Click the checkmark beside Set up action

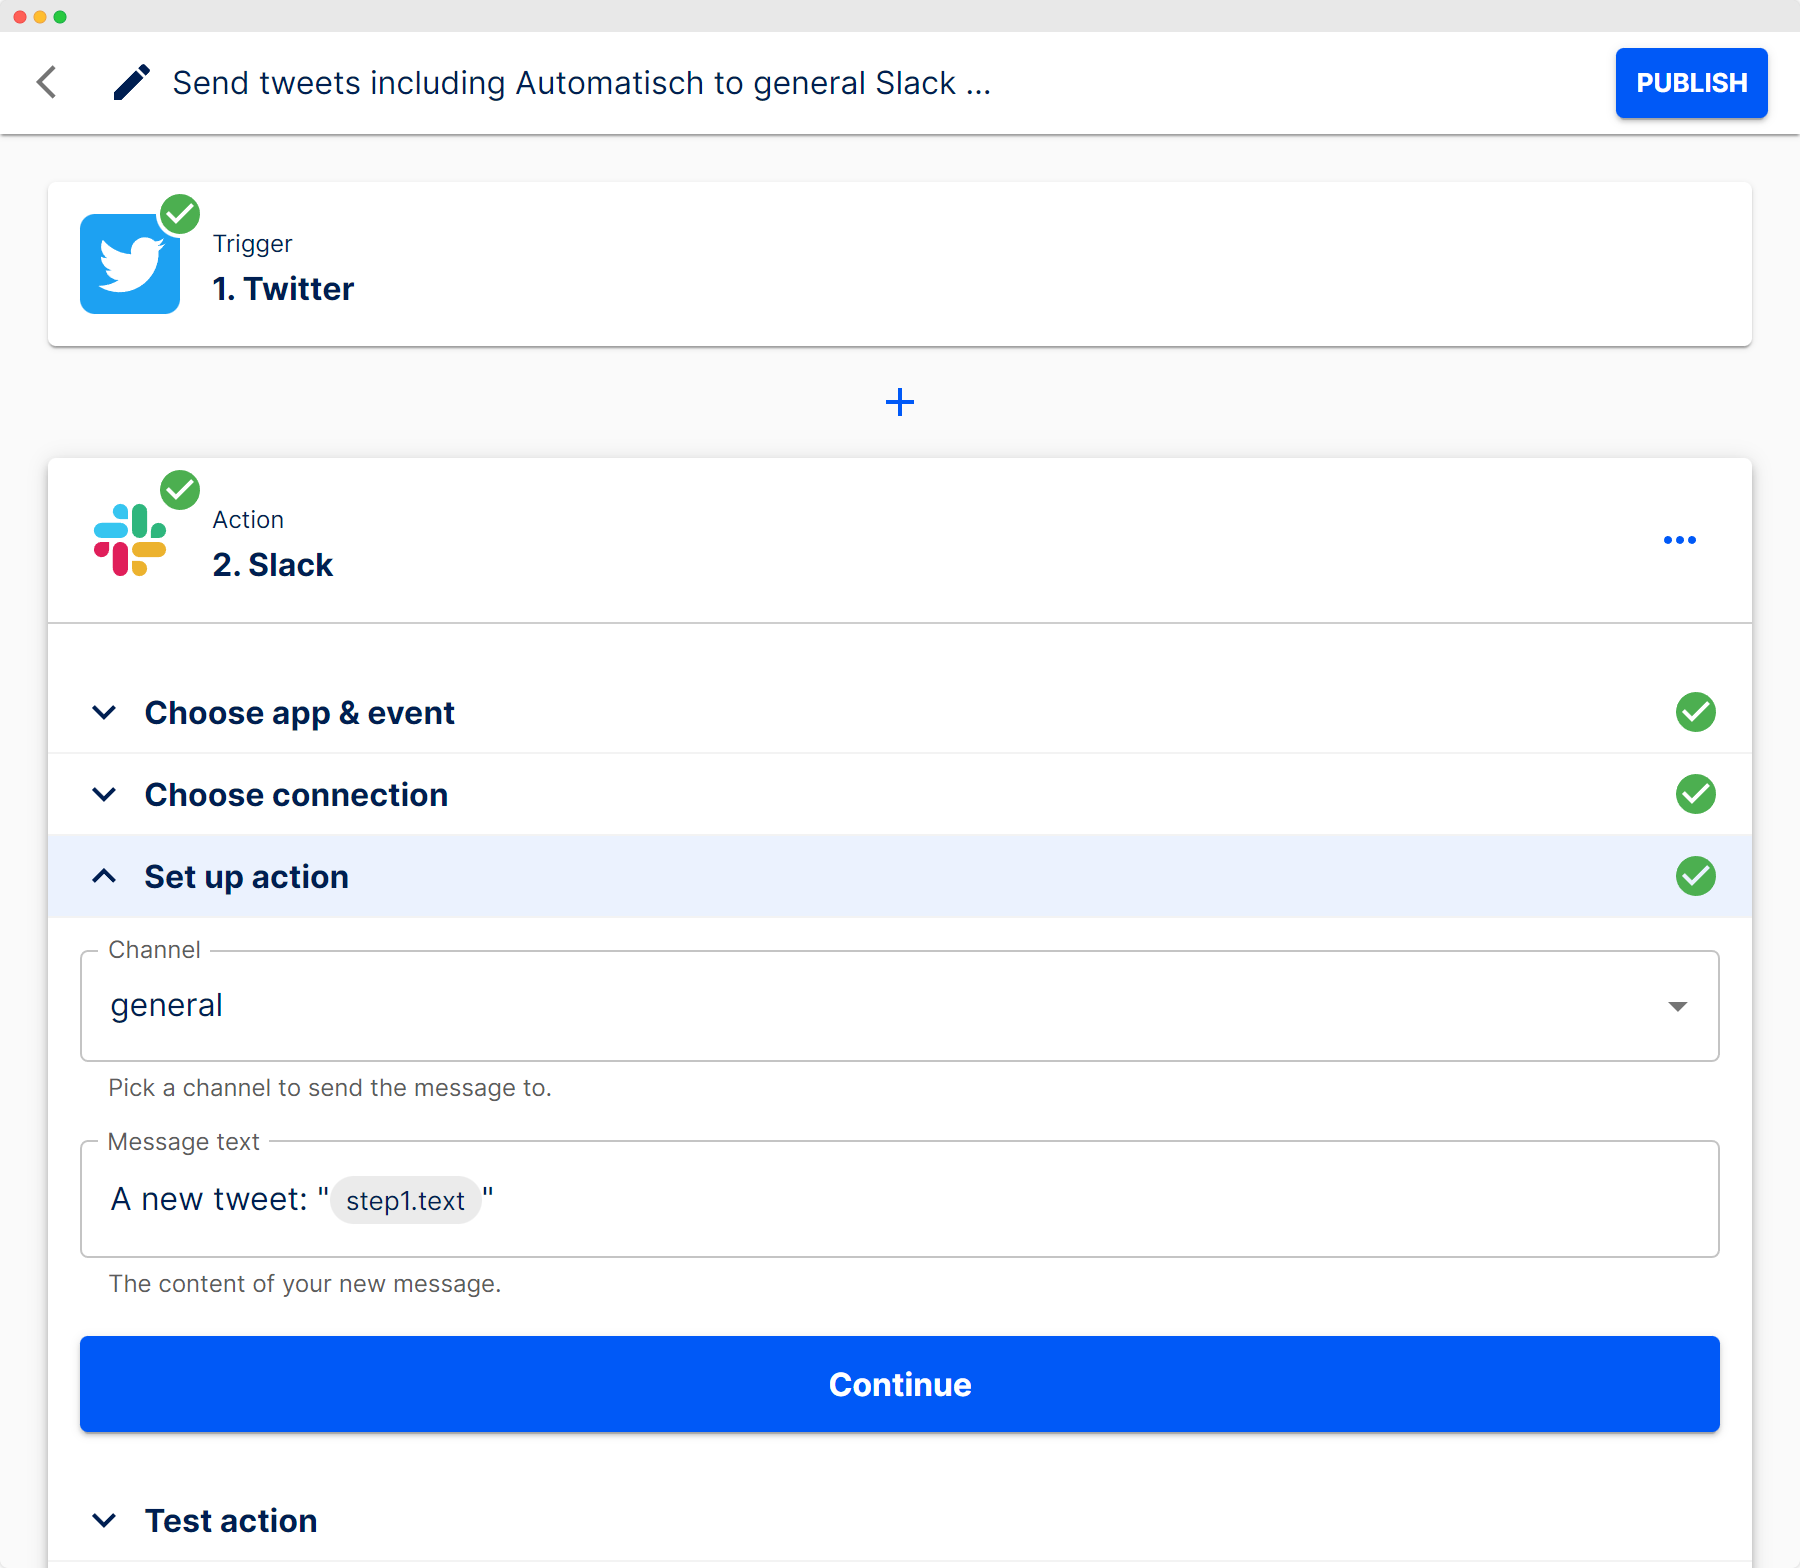pos(1695,876)
